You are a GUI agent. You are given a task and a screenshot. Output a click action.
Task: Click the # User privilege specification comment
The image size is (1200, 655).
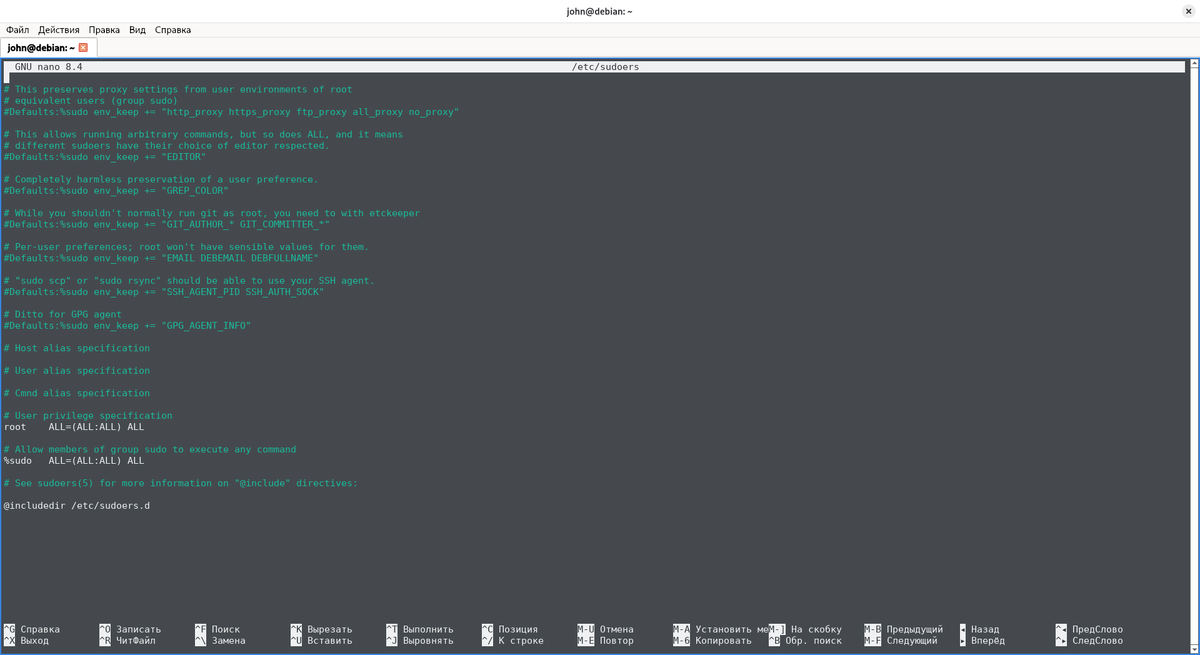pos(88,416)
